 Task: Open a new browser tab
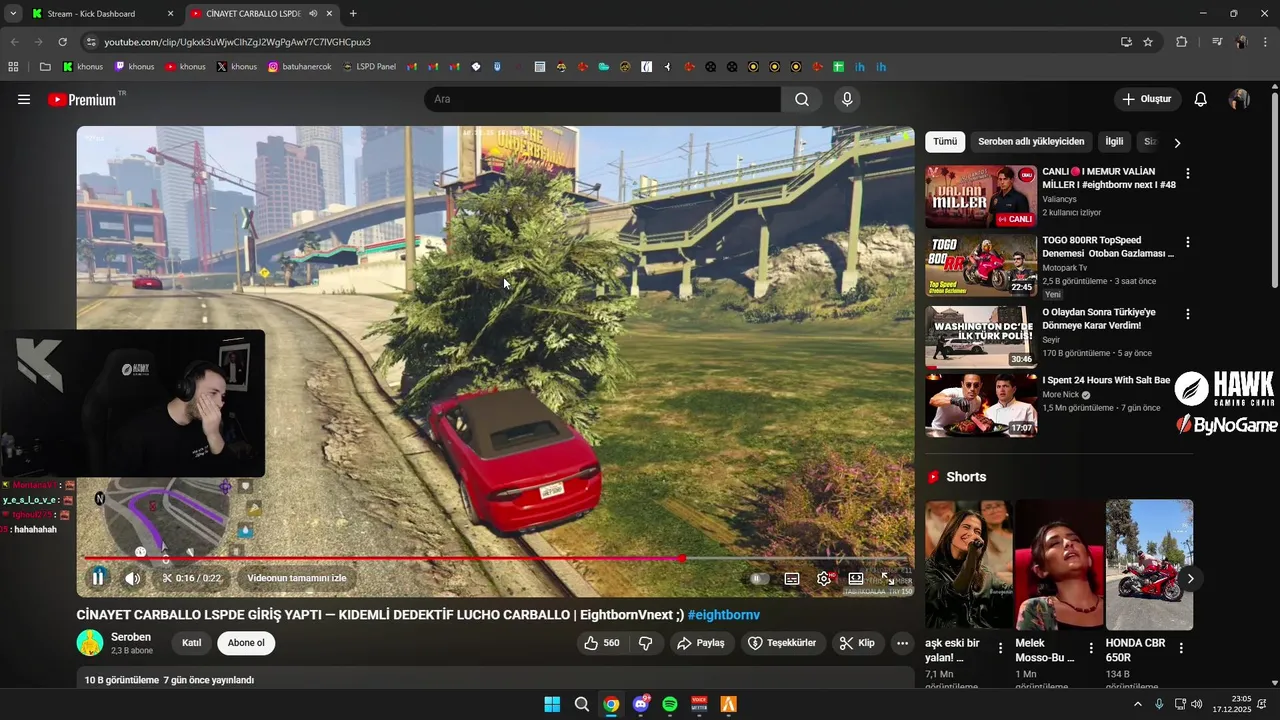click(x=353, y=14)
